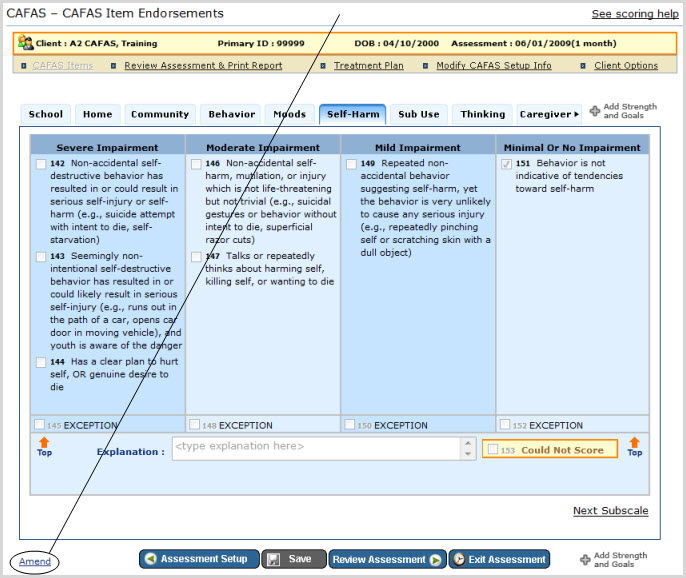Click the DOB : 04/10/2000 text
Viewport: 686px width, 578px height.
(396, 43)
